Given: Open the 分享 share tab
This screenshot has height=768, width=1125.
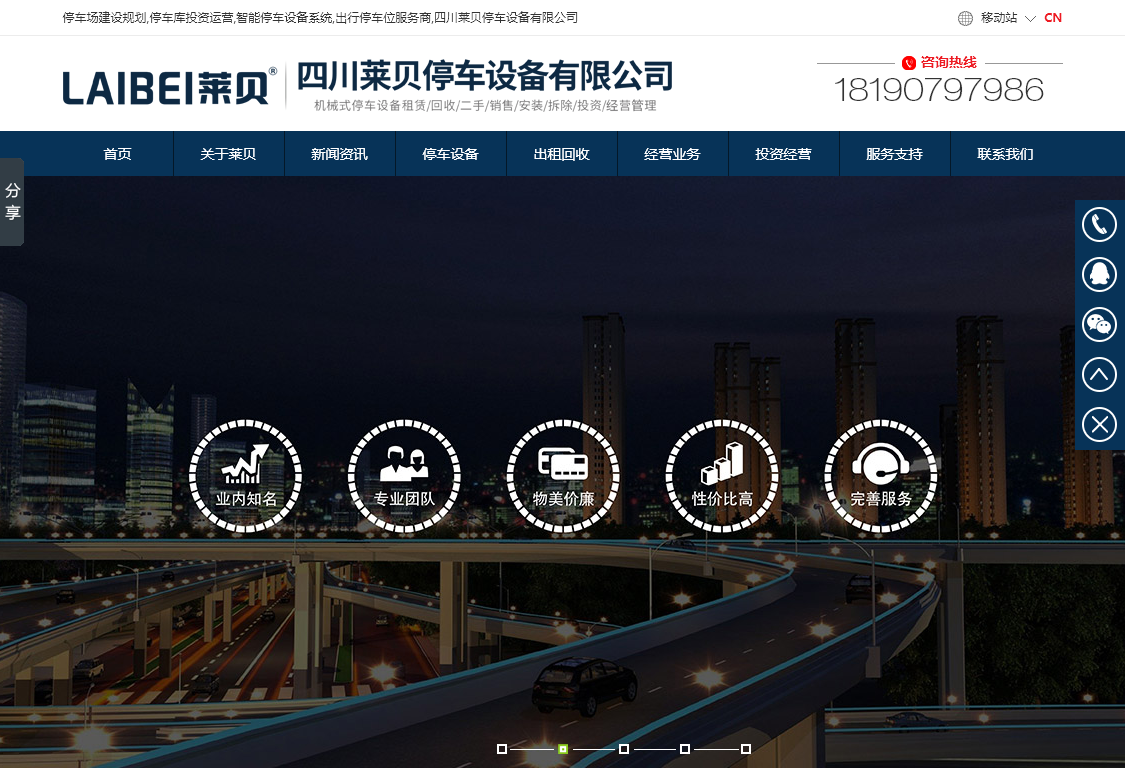Looking at the screenshot, I should [12, 202].
